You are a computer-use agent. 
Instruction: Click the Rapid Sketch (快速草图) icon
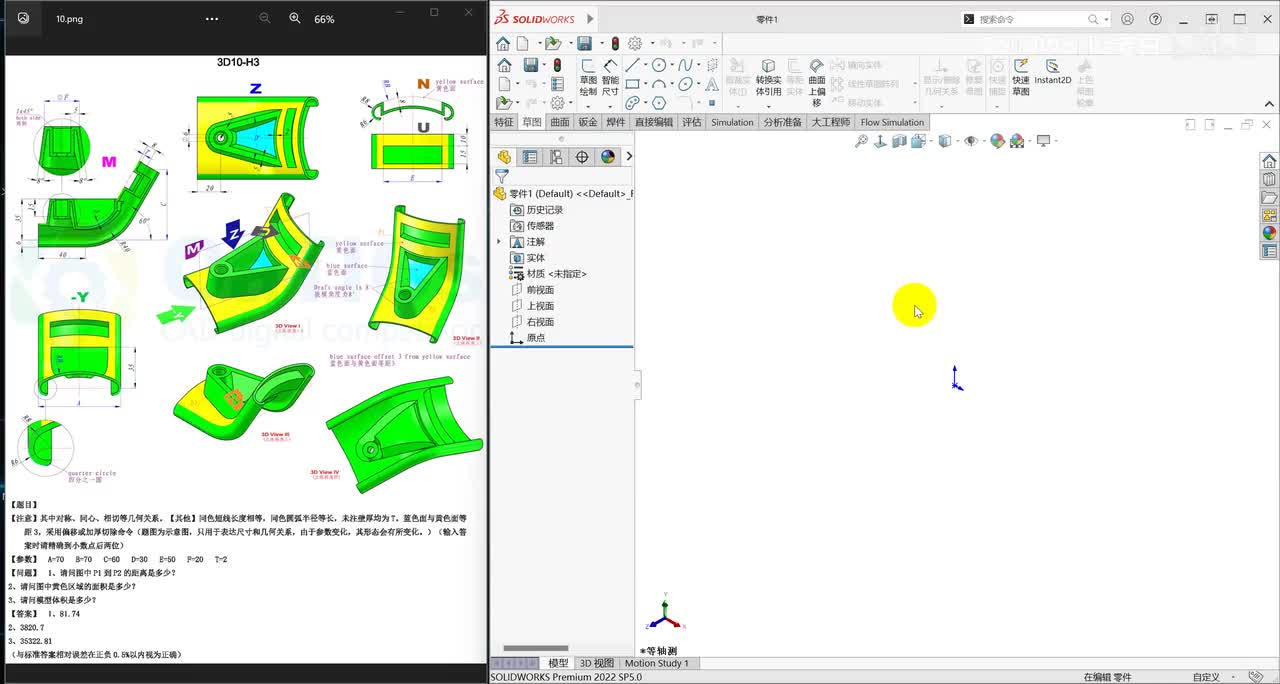coord(1021,66)
